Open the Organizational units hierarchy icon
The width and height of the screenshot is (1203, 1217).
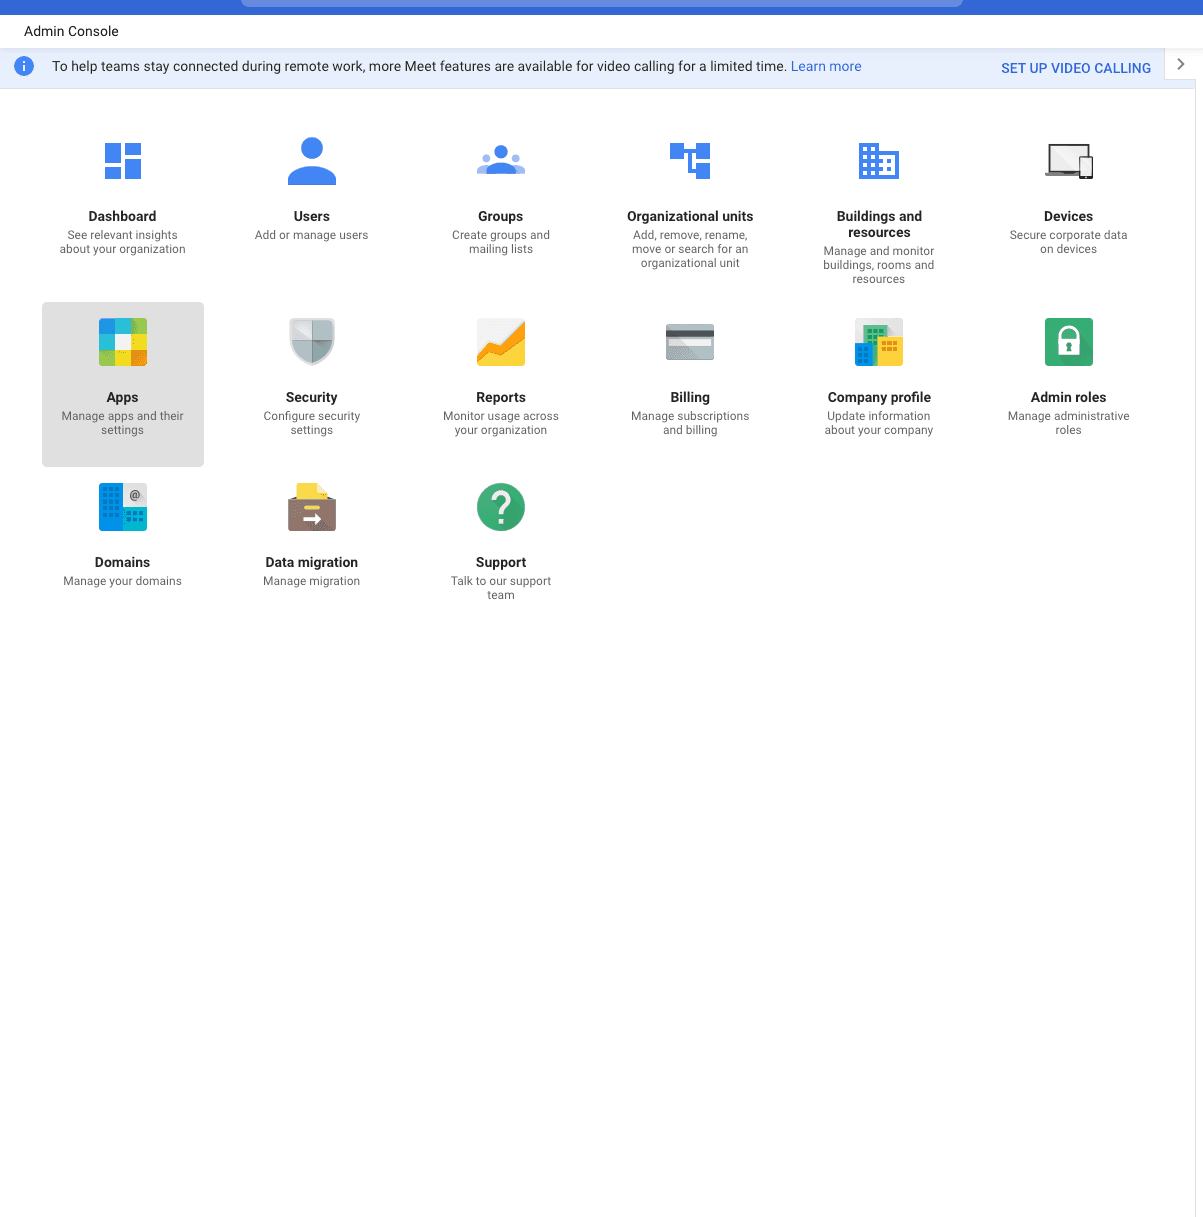point(690,161)
